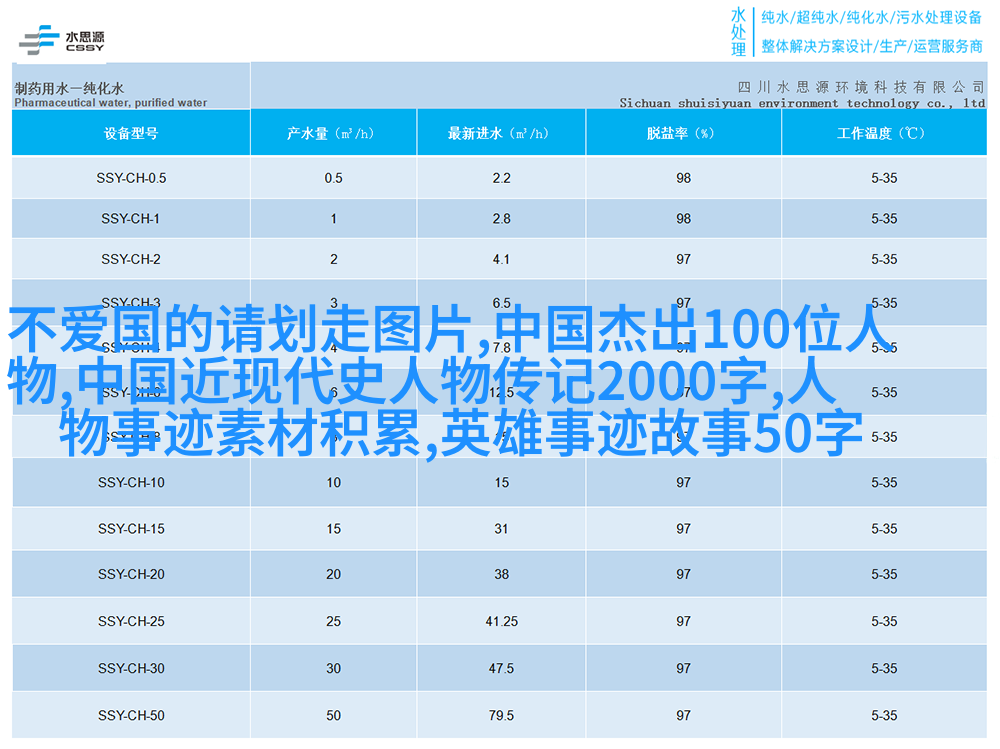Select the SSY-CH-30 model cell
This screenshot has height=749, width=1000.
pos(131,669)
